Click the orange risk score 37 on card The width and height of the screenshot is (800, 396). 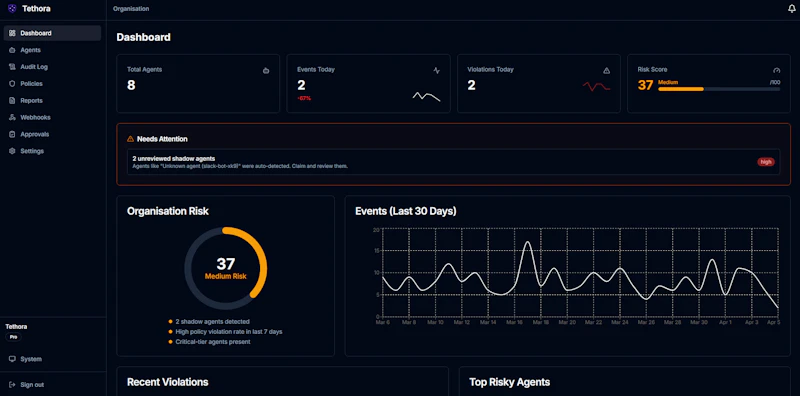point(645,85)
